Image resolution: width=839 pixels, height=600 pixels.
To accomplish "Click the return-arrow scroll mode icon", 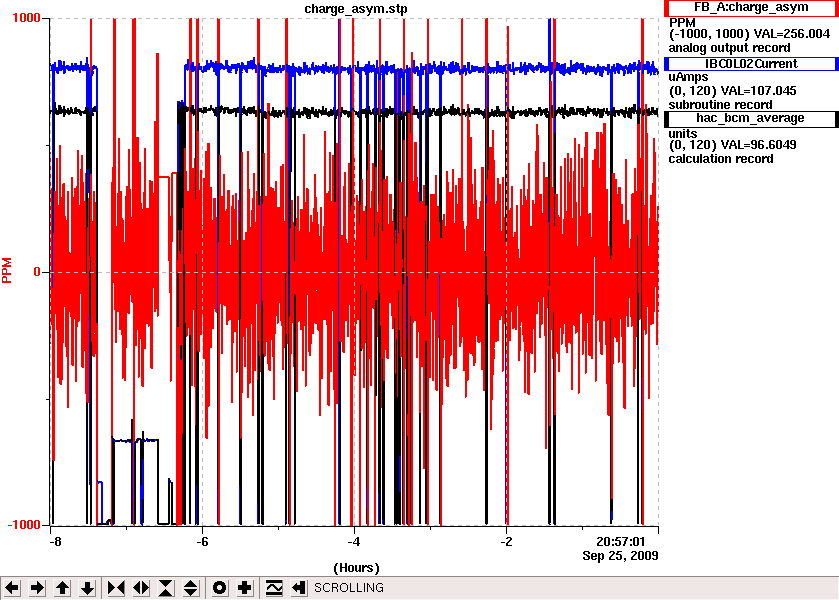I will [299, 588].
